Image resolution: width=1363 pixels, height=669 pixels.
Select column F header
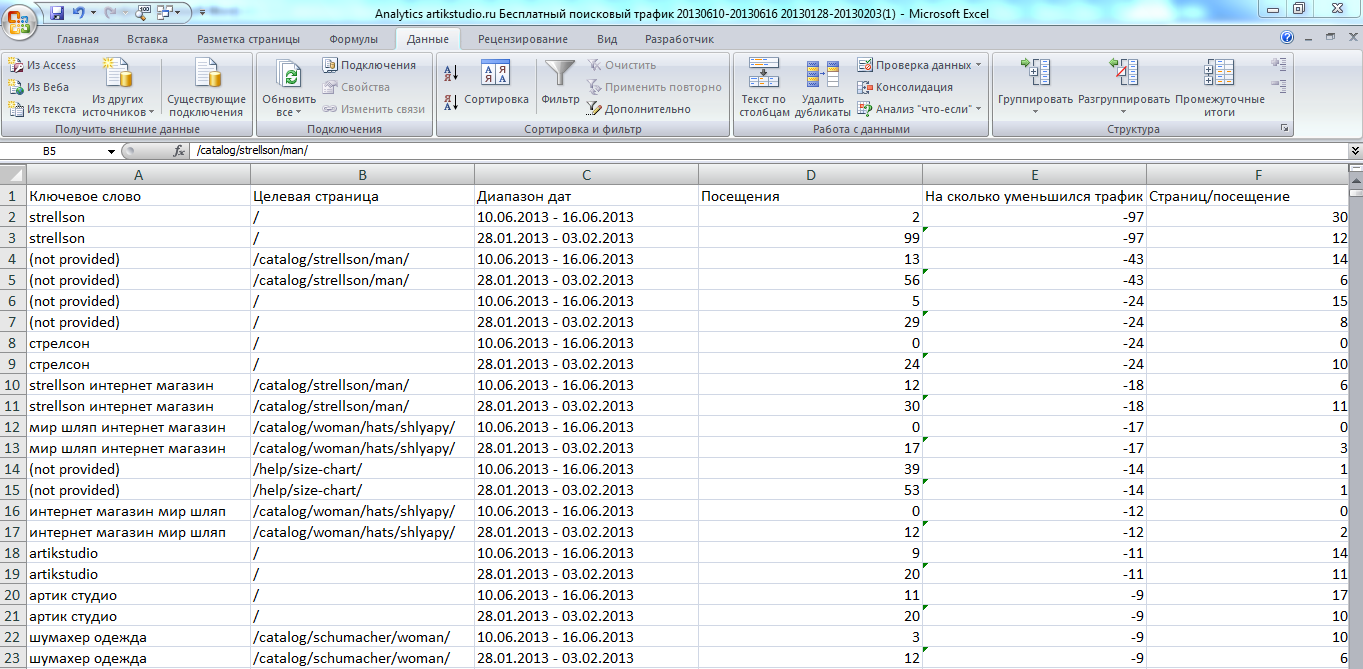1247,175
